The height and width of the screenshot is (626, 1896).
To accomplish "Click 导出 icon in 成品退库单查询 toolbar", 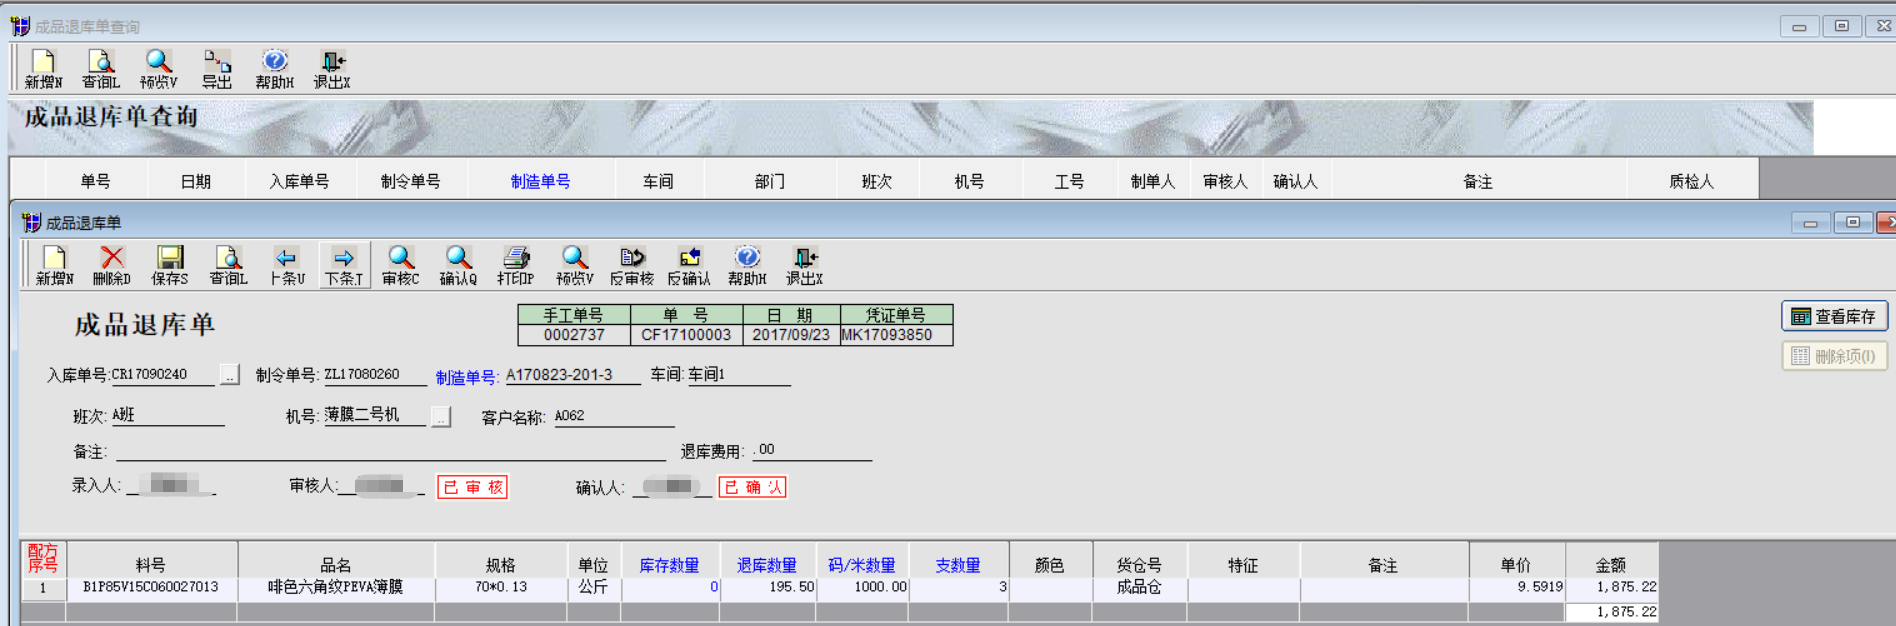I will (x=217, y=69).
